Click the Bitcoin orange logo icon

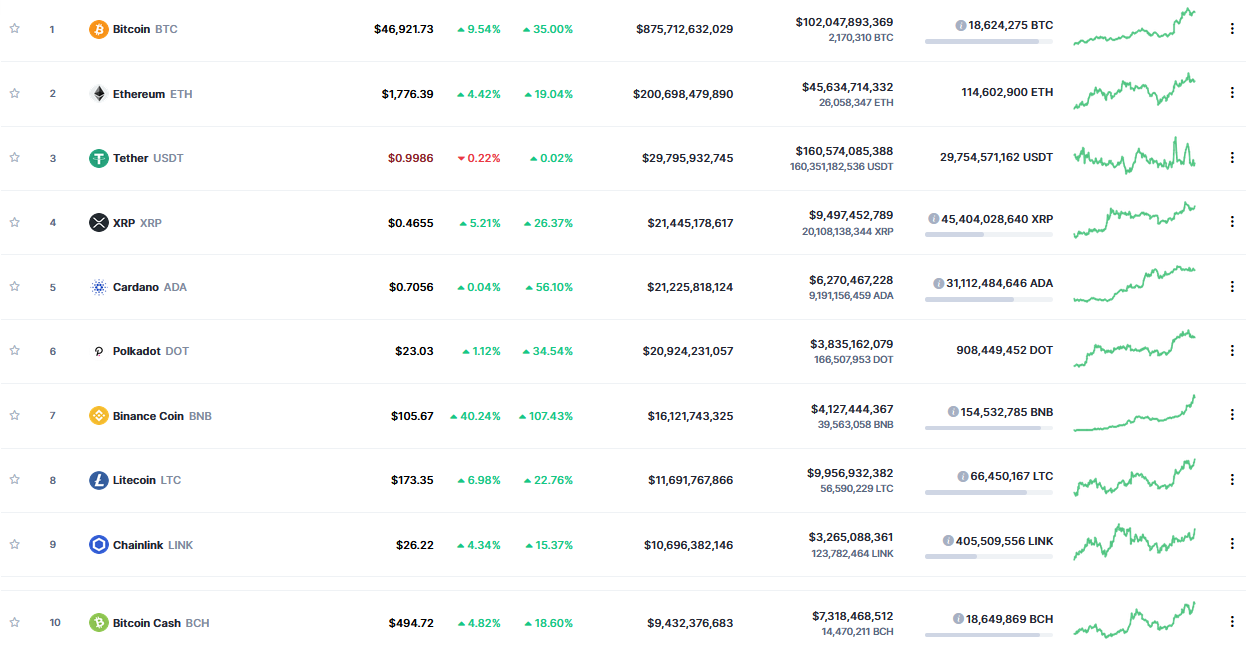coord(98,29)
